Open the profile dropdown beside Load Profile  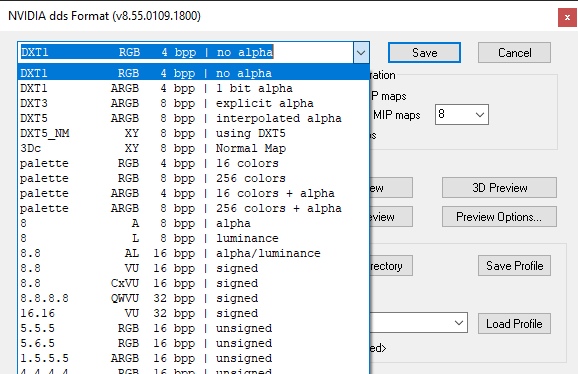tap(419, 323)
